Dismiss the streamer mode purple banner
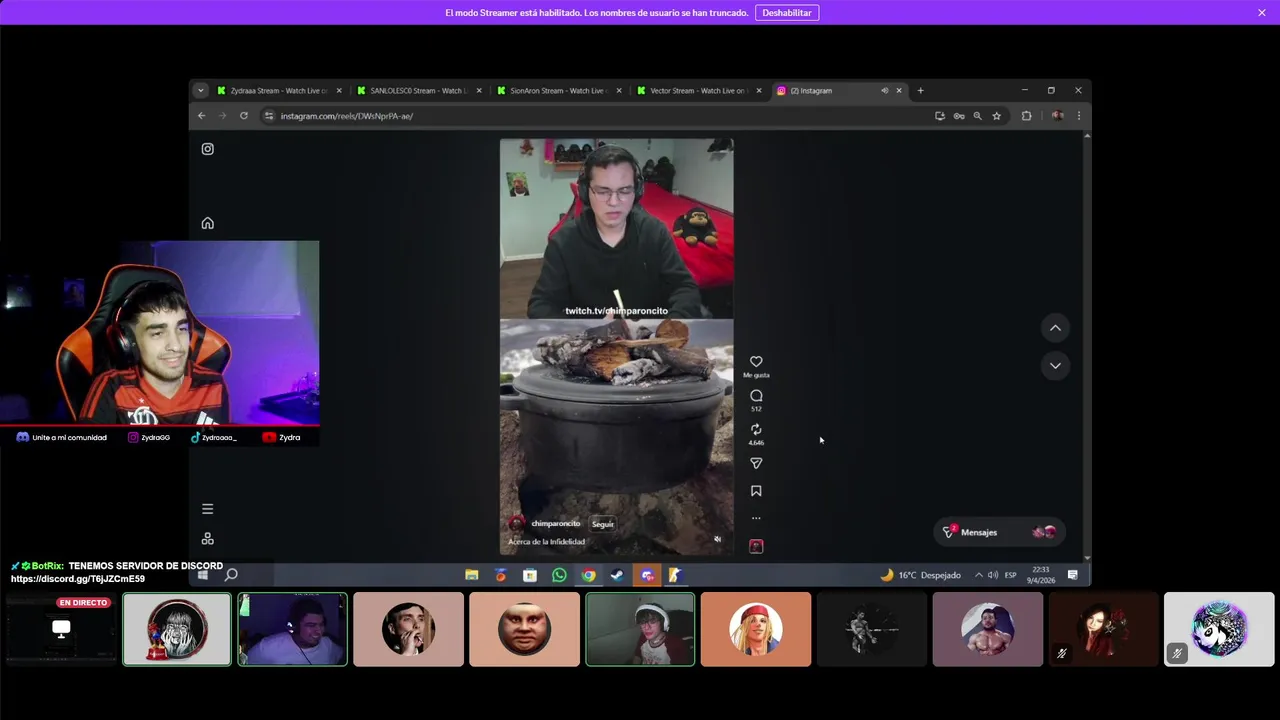 (1262, 13)
